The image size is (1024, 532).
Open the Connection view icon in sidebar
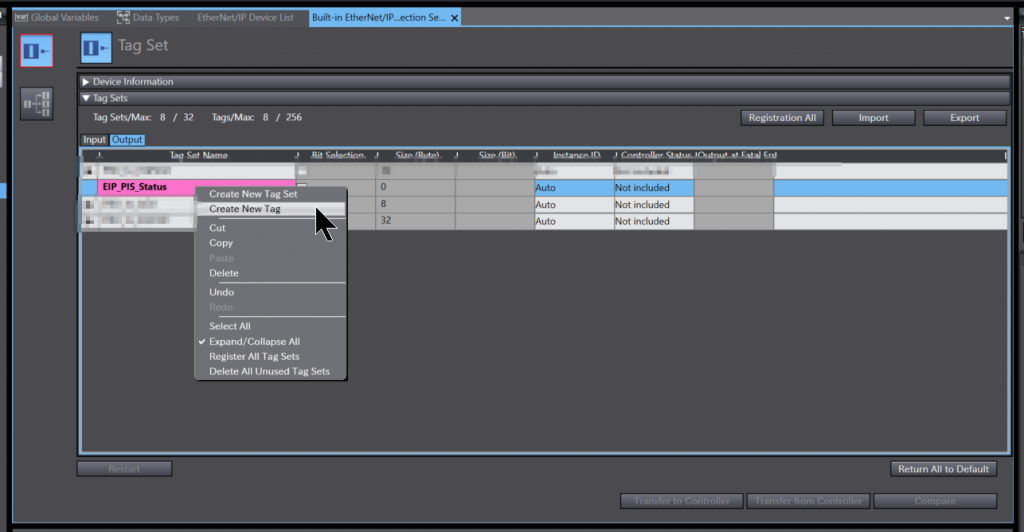(x=37, y=103)
